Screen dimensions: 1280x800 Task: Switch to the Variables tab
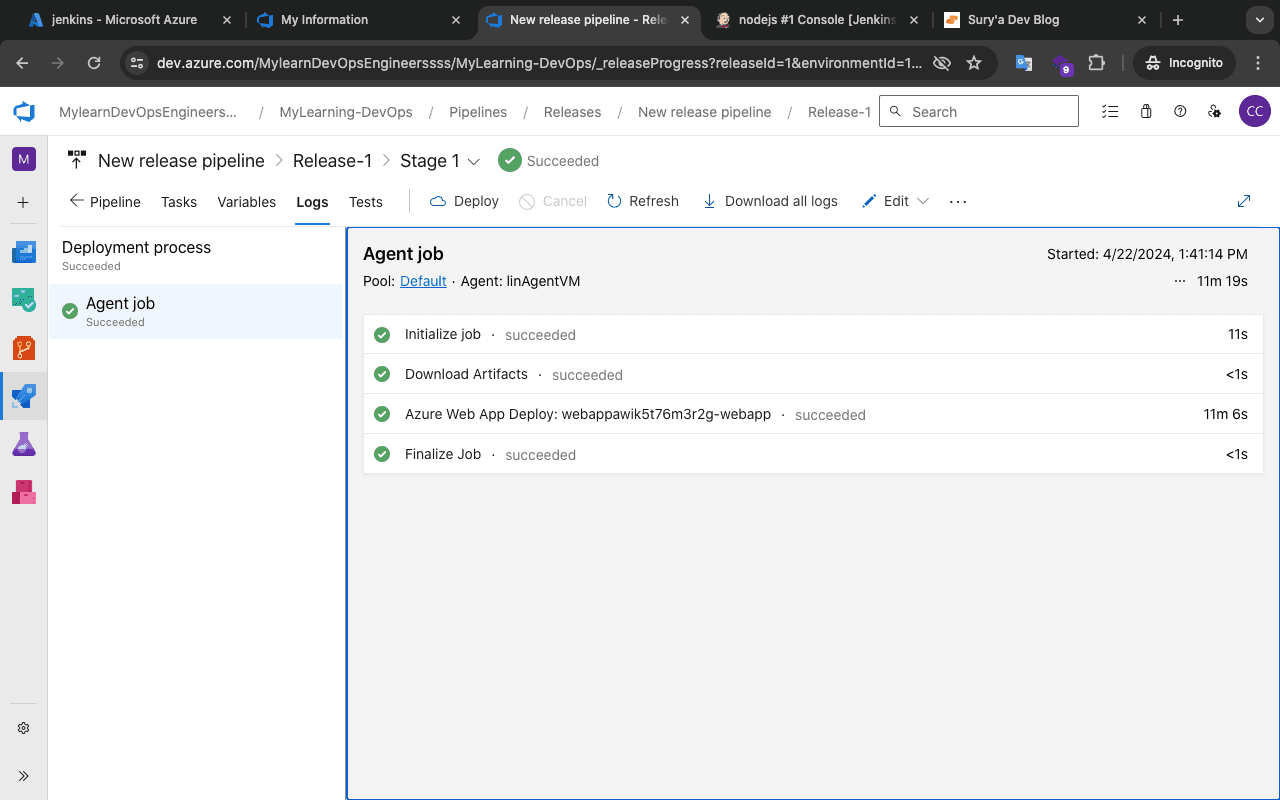246,201
